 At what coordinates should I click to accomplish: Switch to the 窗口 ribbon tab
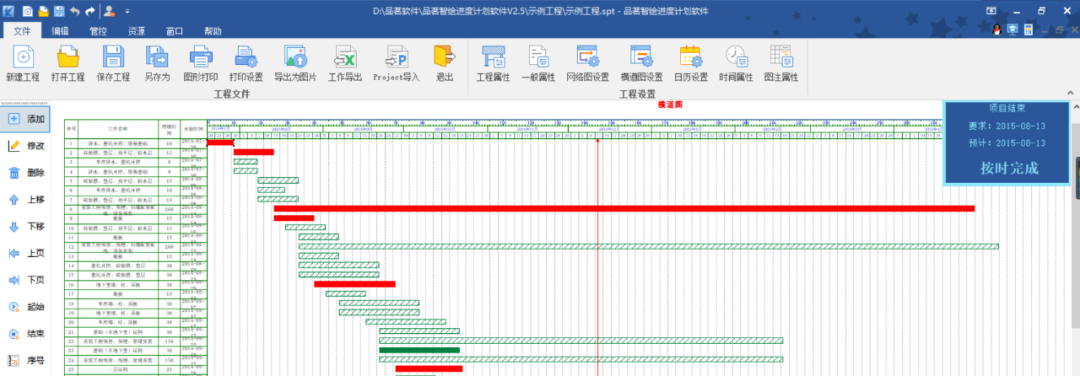174,31
